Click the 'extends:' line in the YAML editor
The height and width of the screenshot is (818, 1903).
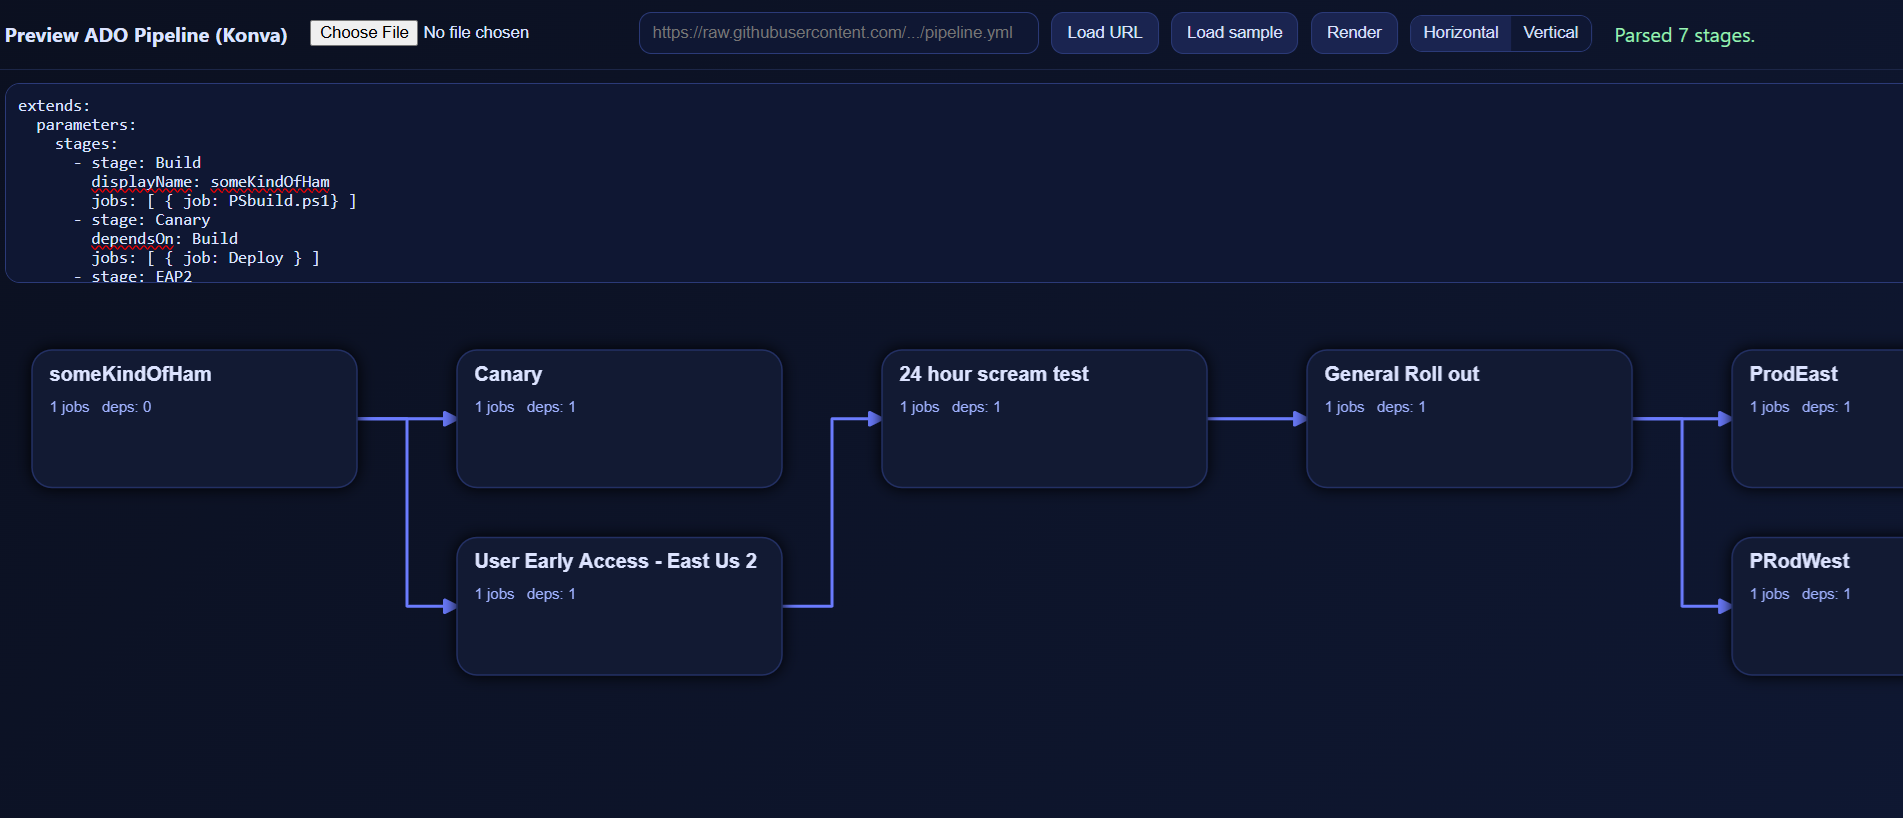(x=54, y=106)
